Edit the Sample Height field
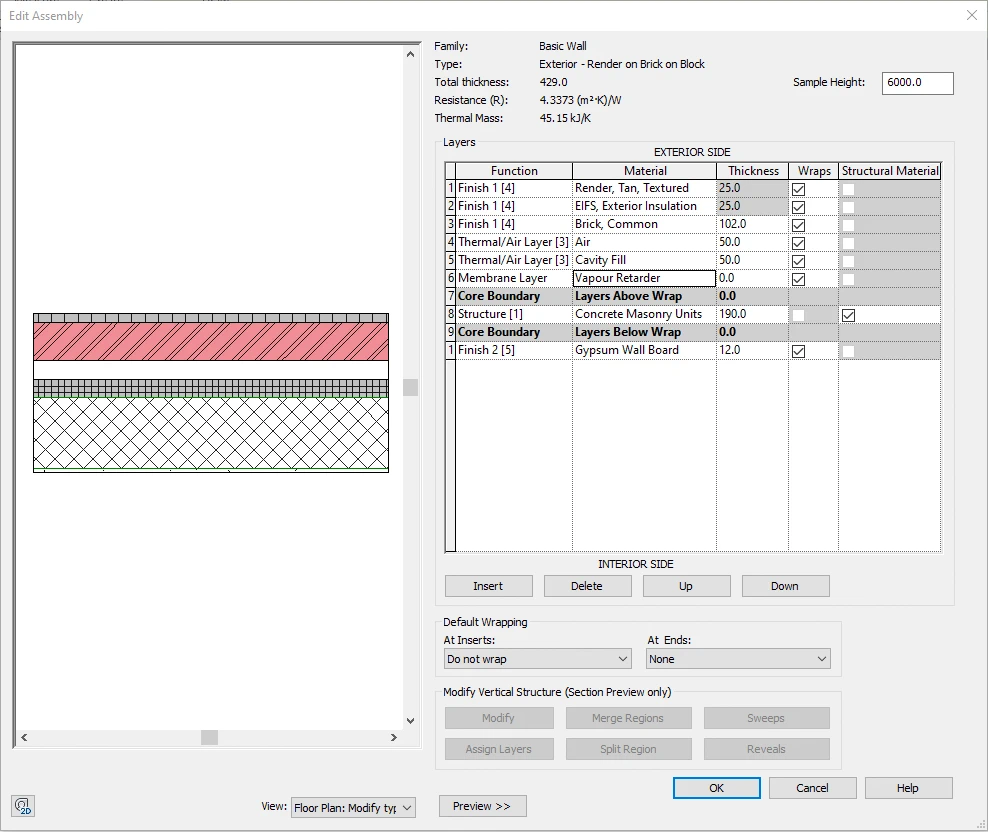This screenshot has height=832, width=988. click(x=917, y=83)
